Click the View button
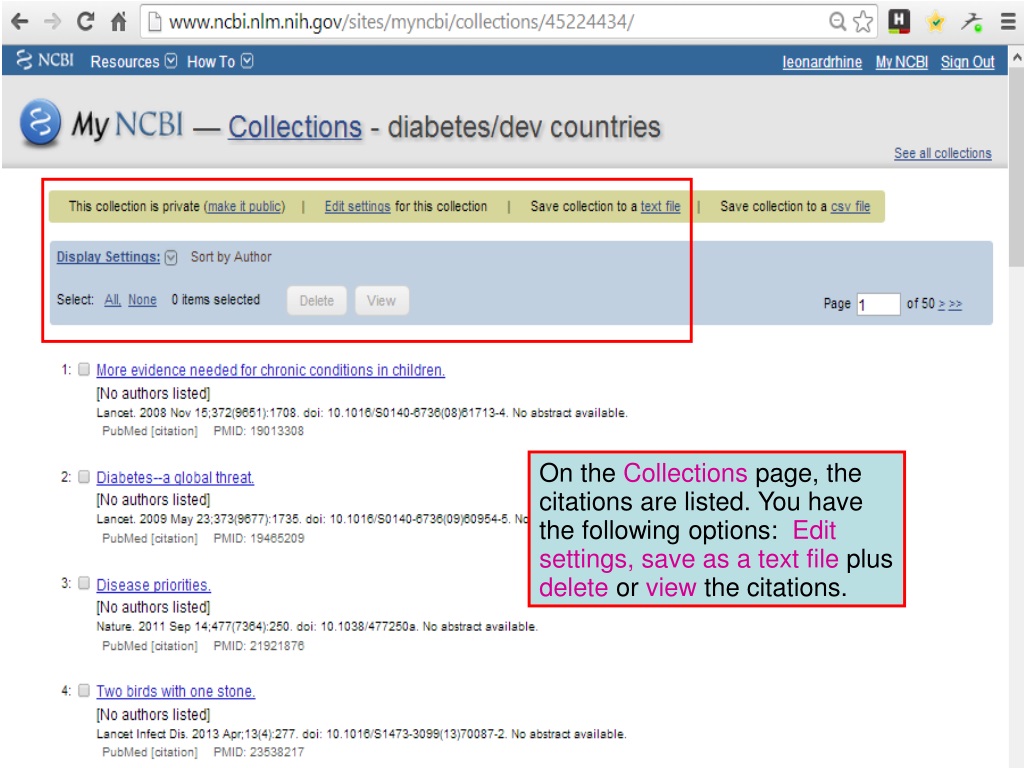Screen dimensions: 1024x768 click(381, 300)
